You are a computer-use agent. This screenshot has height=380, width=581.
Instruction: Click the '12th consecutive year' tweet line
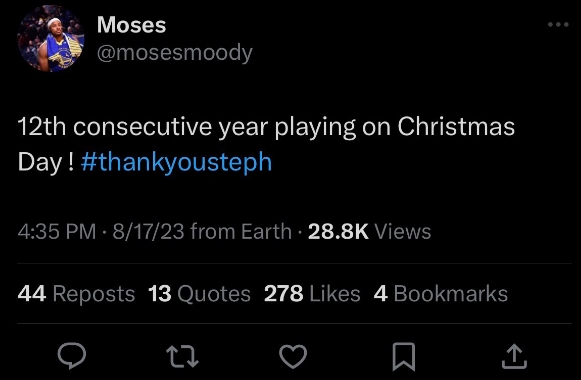[266, 127]
